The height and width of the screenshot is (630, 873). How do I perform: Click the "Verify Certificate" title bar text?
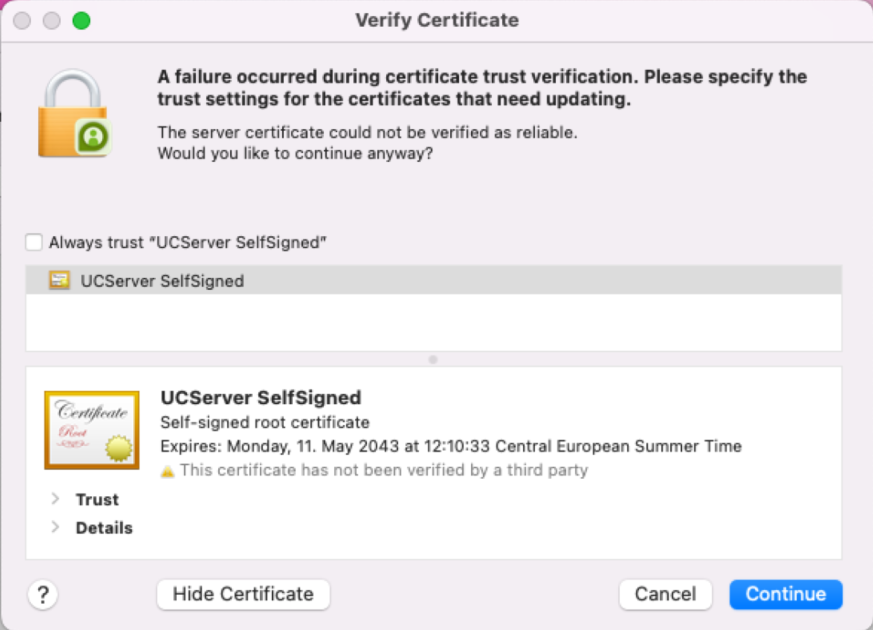click(x=437, y=20)
